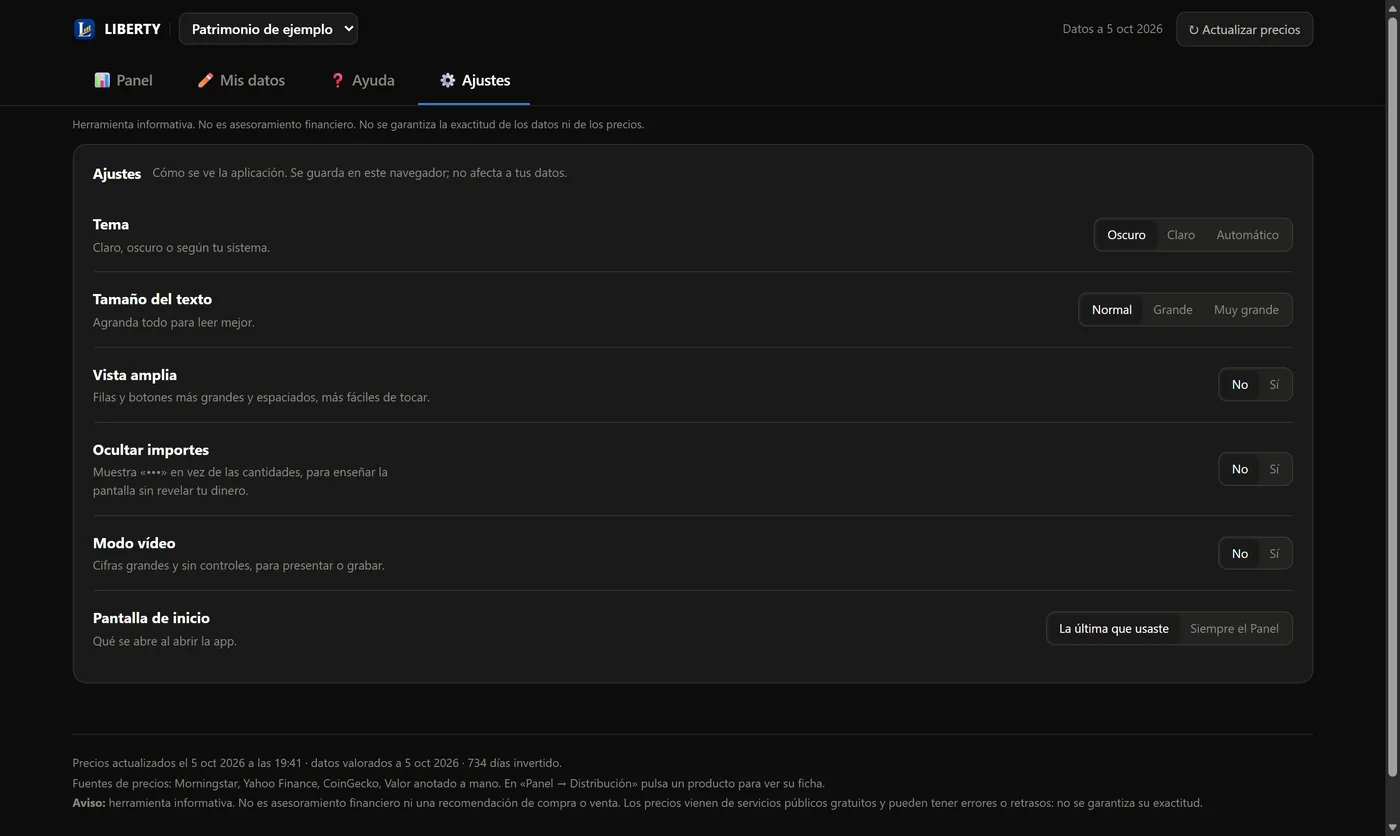Viewport: 1400px width, 836px height.
Task: Click the Ocultar importes heading
Action: pos(151,450)
